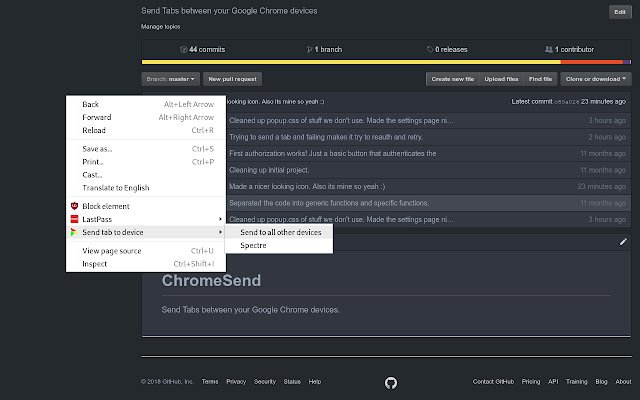Choose Translate to English
The image size is (640, 400).
click(146, 188)
